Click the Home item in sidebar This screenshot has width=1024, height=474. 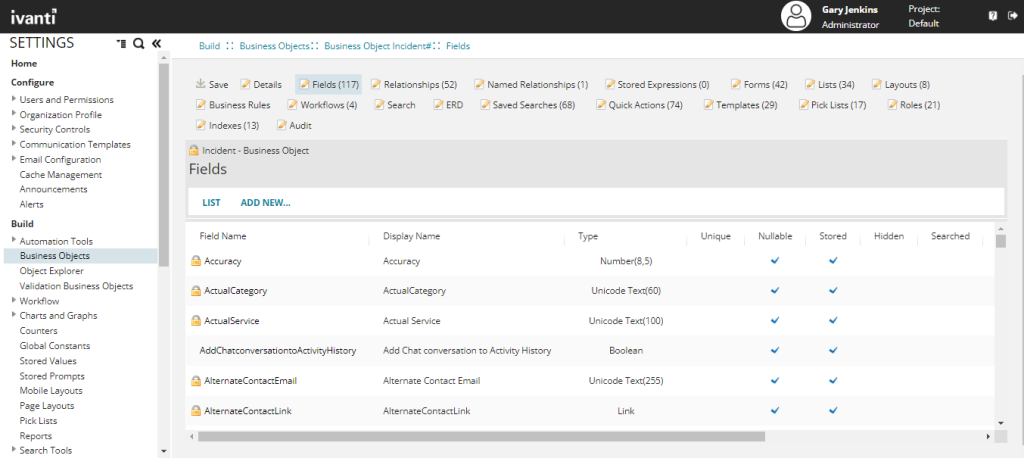click(24, 63)
